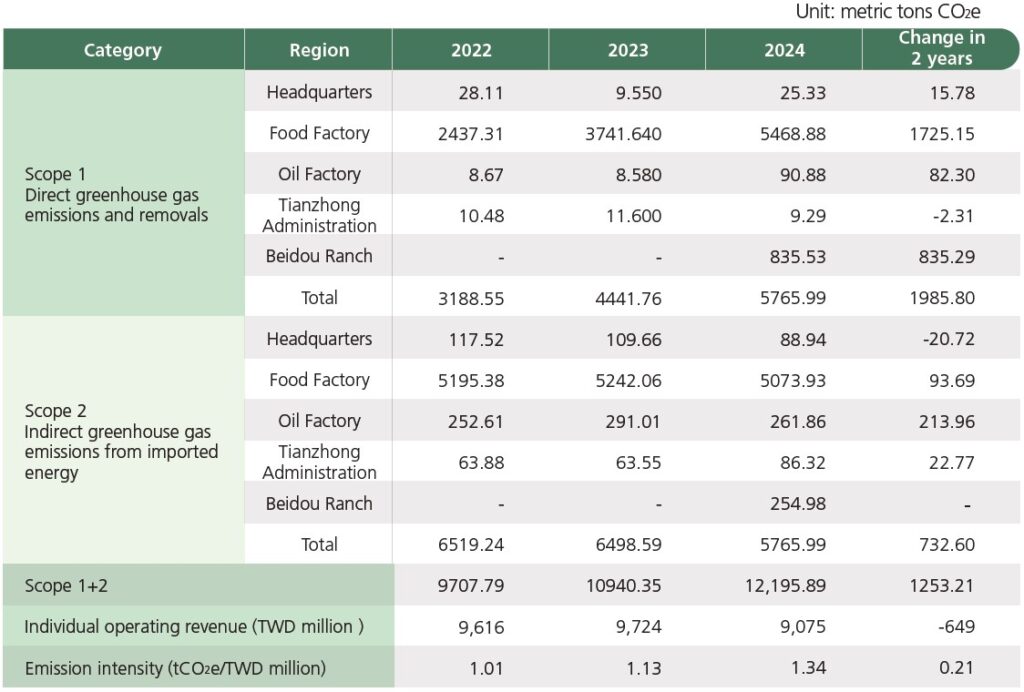Click the Category column header
The width and height of the screenshot is (1024, 692).
pyautogui.click(x=123, y=50)
